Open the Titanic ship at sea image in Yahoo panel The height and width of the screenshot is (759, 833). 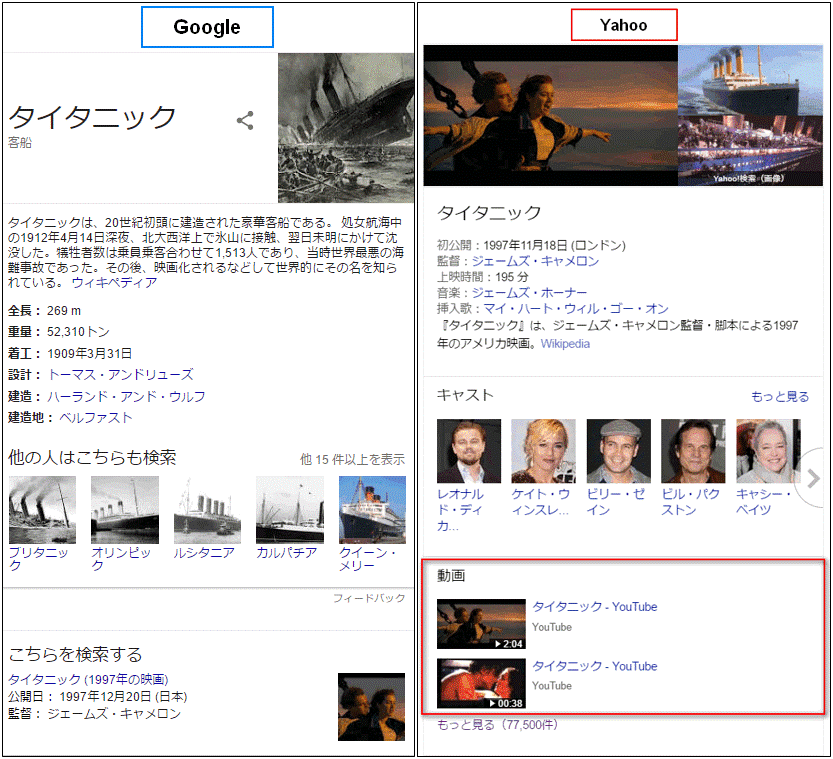tap(750, 80)
